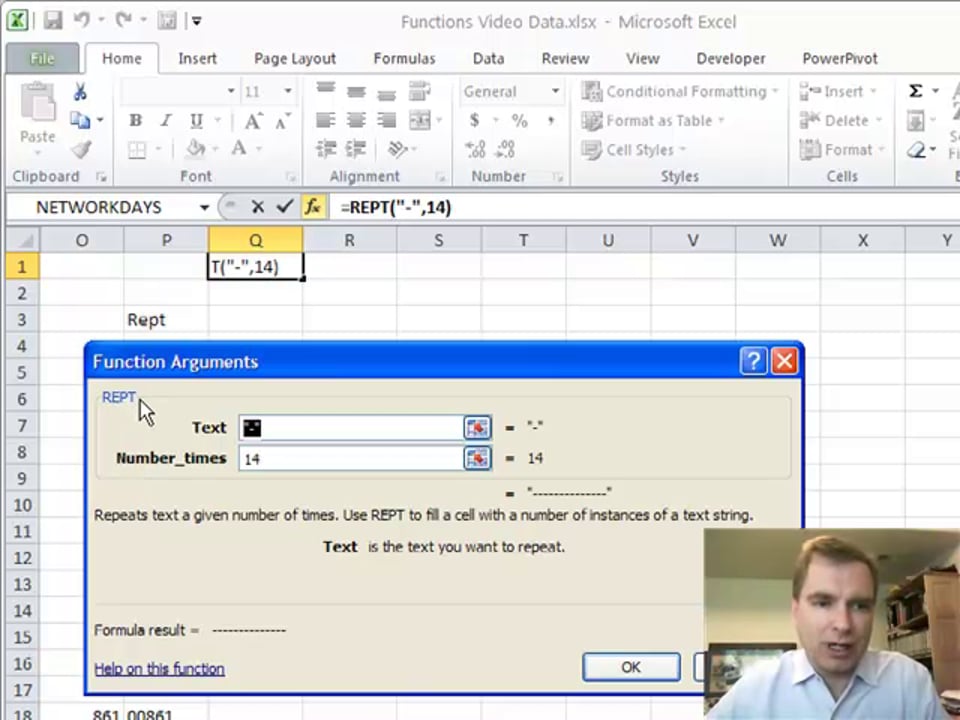This screenshot has width=960, height=720.
Task: Collapse dialog using Number_times range selector
Action: [478, 458]
